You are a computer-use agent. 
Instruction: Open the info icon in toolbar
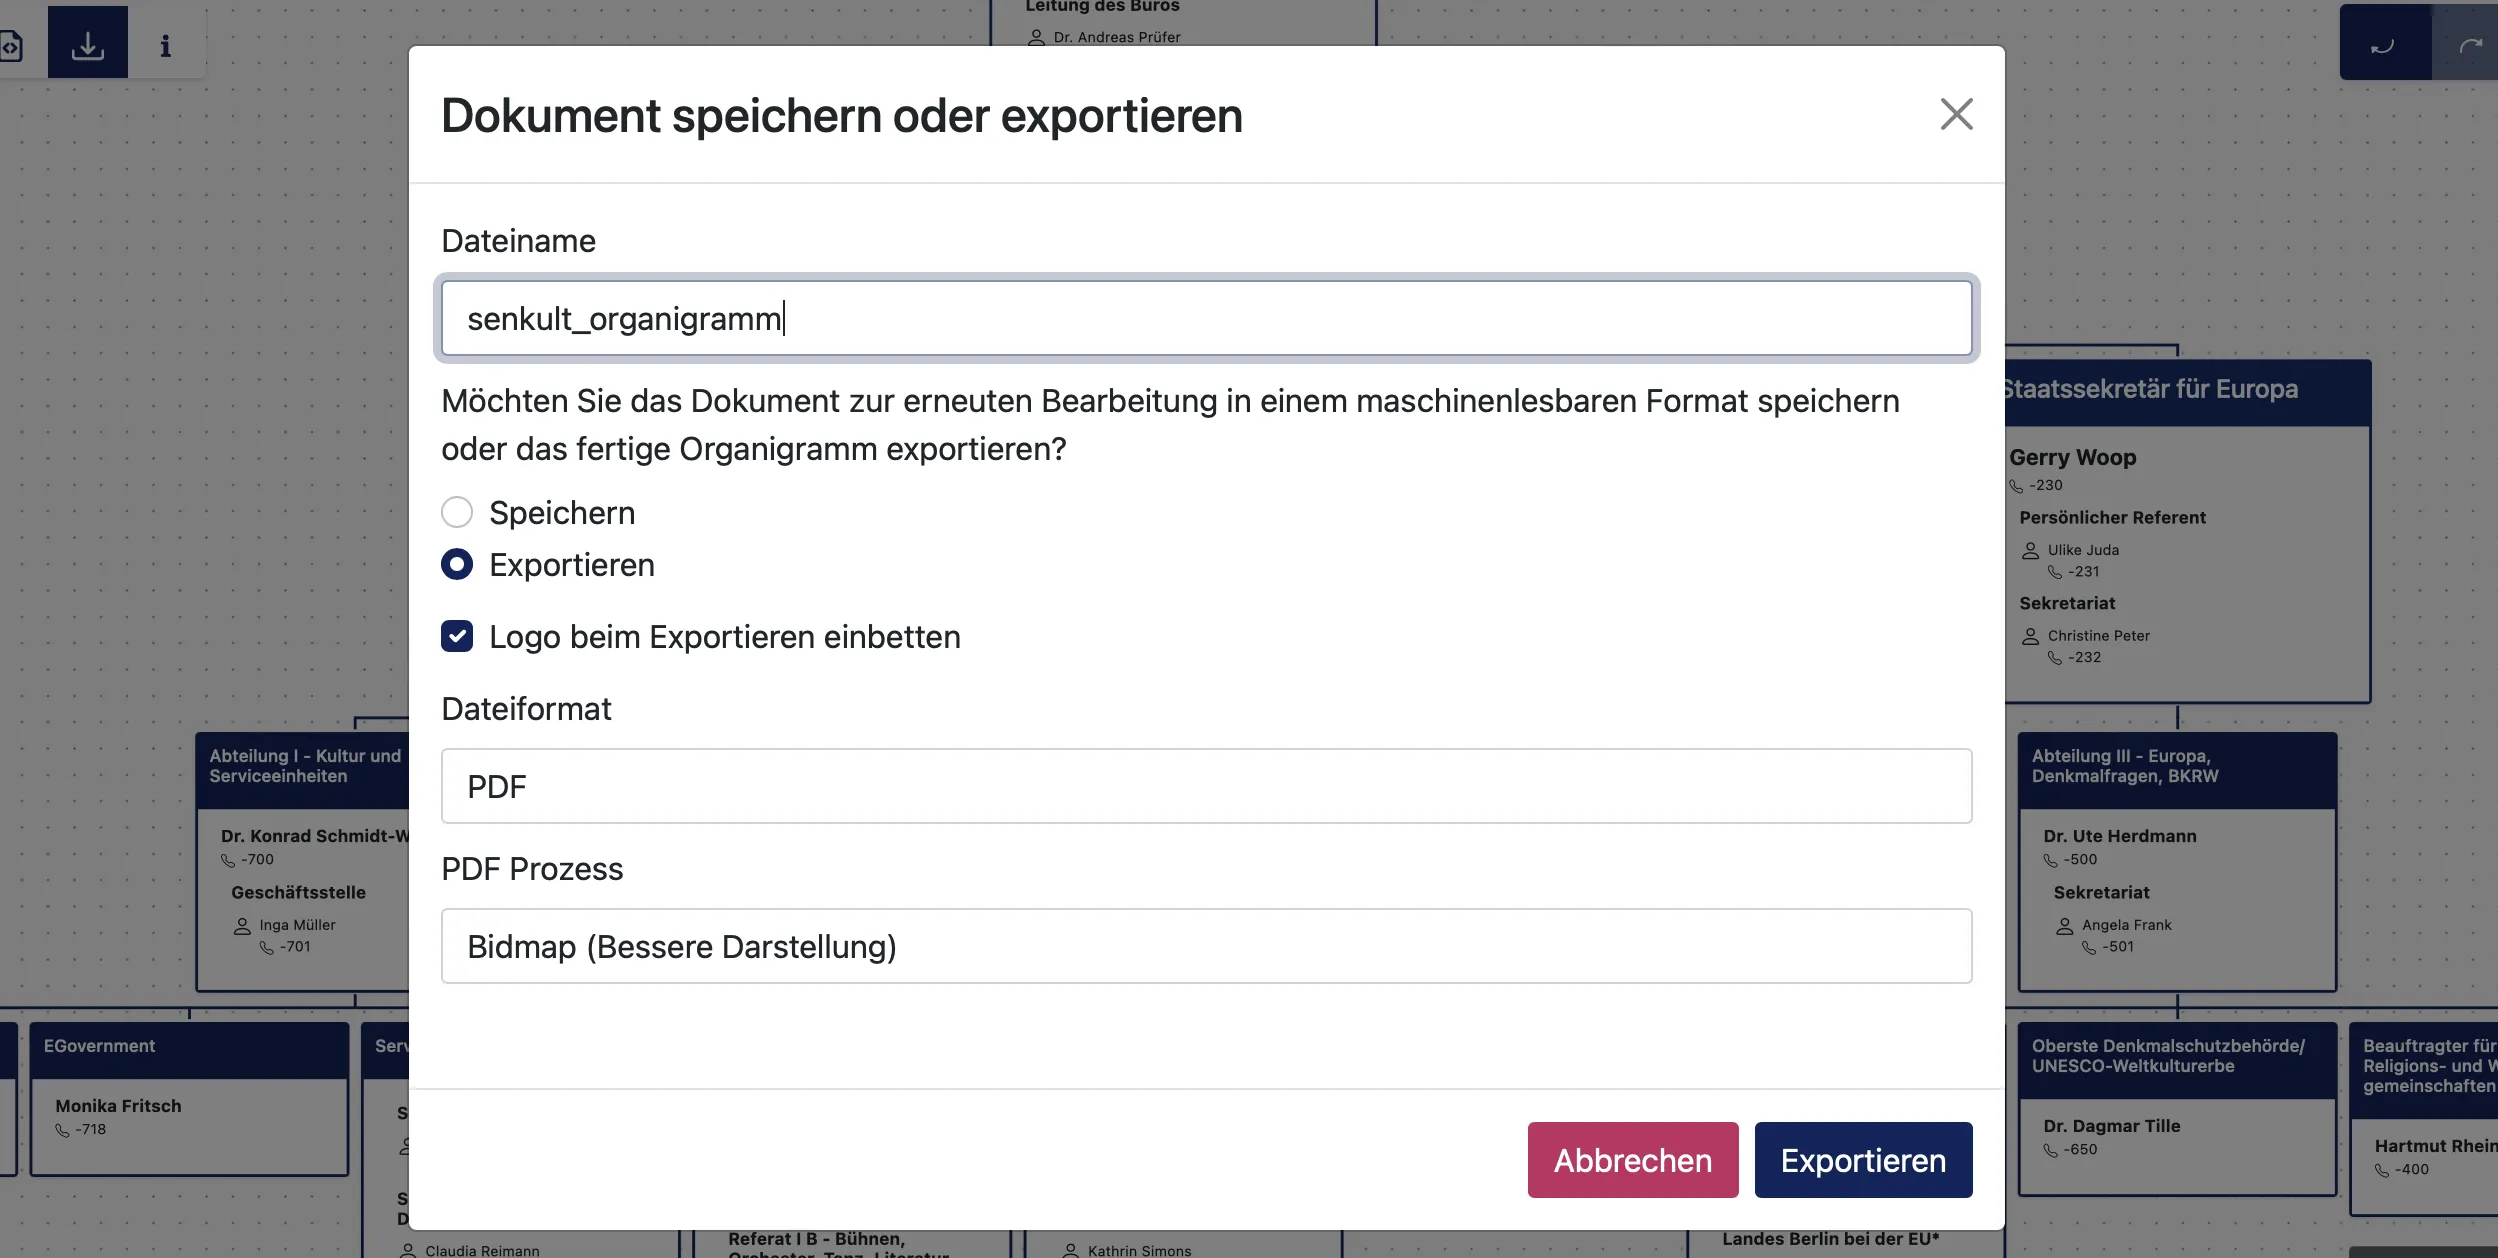pyautogui.click(x=166, y=45)
